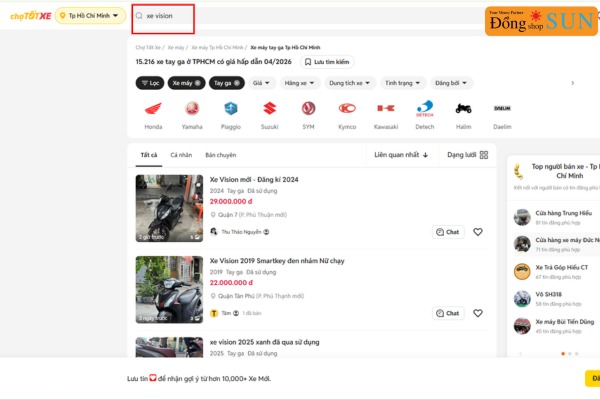Image resolution: width=600 pixels, height=400 pixels.
Task: Open the Tp Hồ Chí Minh location dropdown
Action: click(90, 16)
